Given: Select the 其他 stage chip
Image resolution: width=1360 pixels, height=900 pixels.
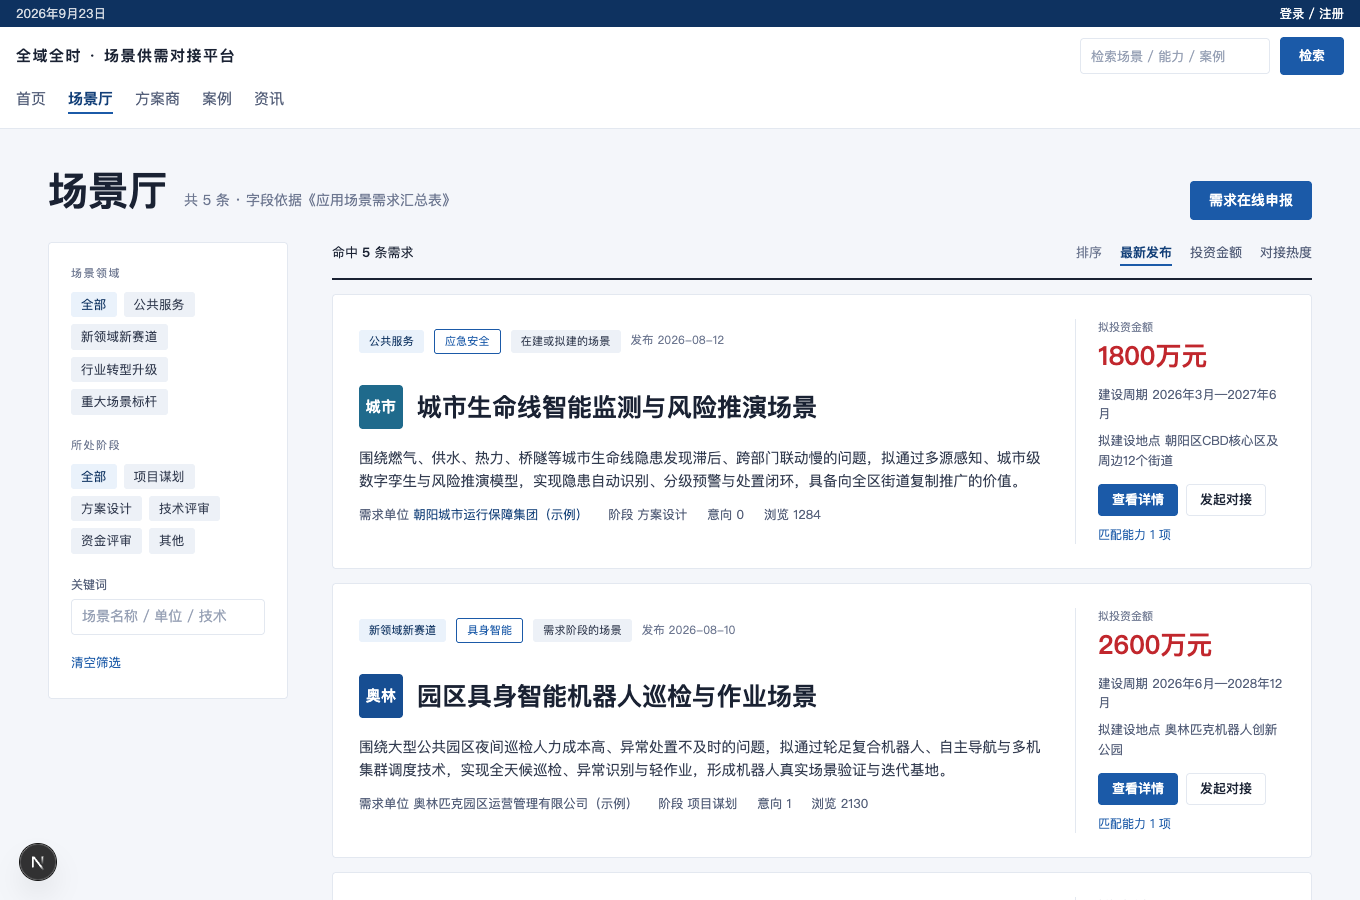Looking at the screenshot, I should (x=172, y=541).
